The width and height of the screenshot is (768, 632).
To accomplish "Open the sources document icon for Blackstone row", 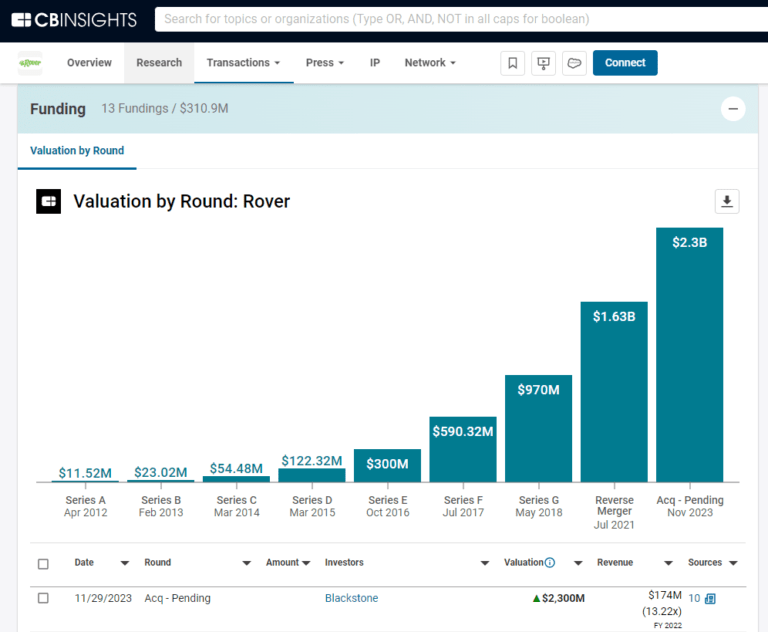I will pos(710,599).
